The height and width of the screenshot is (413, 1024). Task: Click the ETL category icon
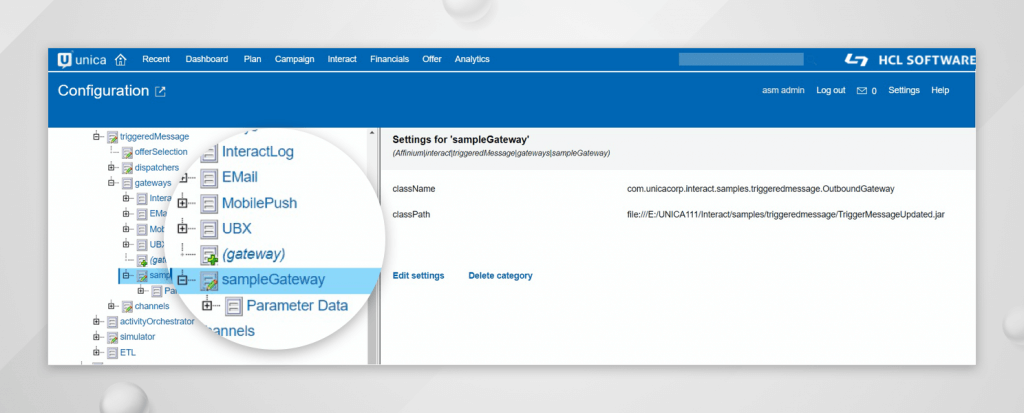[x=112, y=352]
